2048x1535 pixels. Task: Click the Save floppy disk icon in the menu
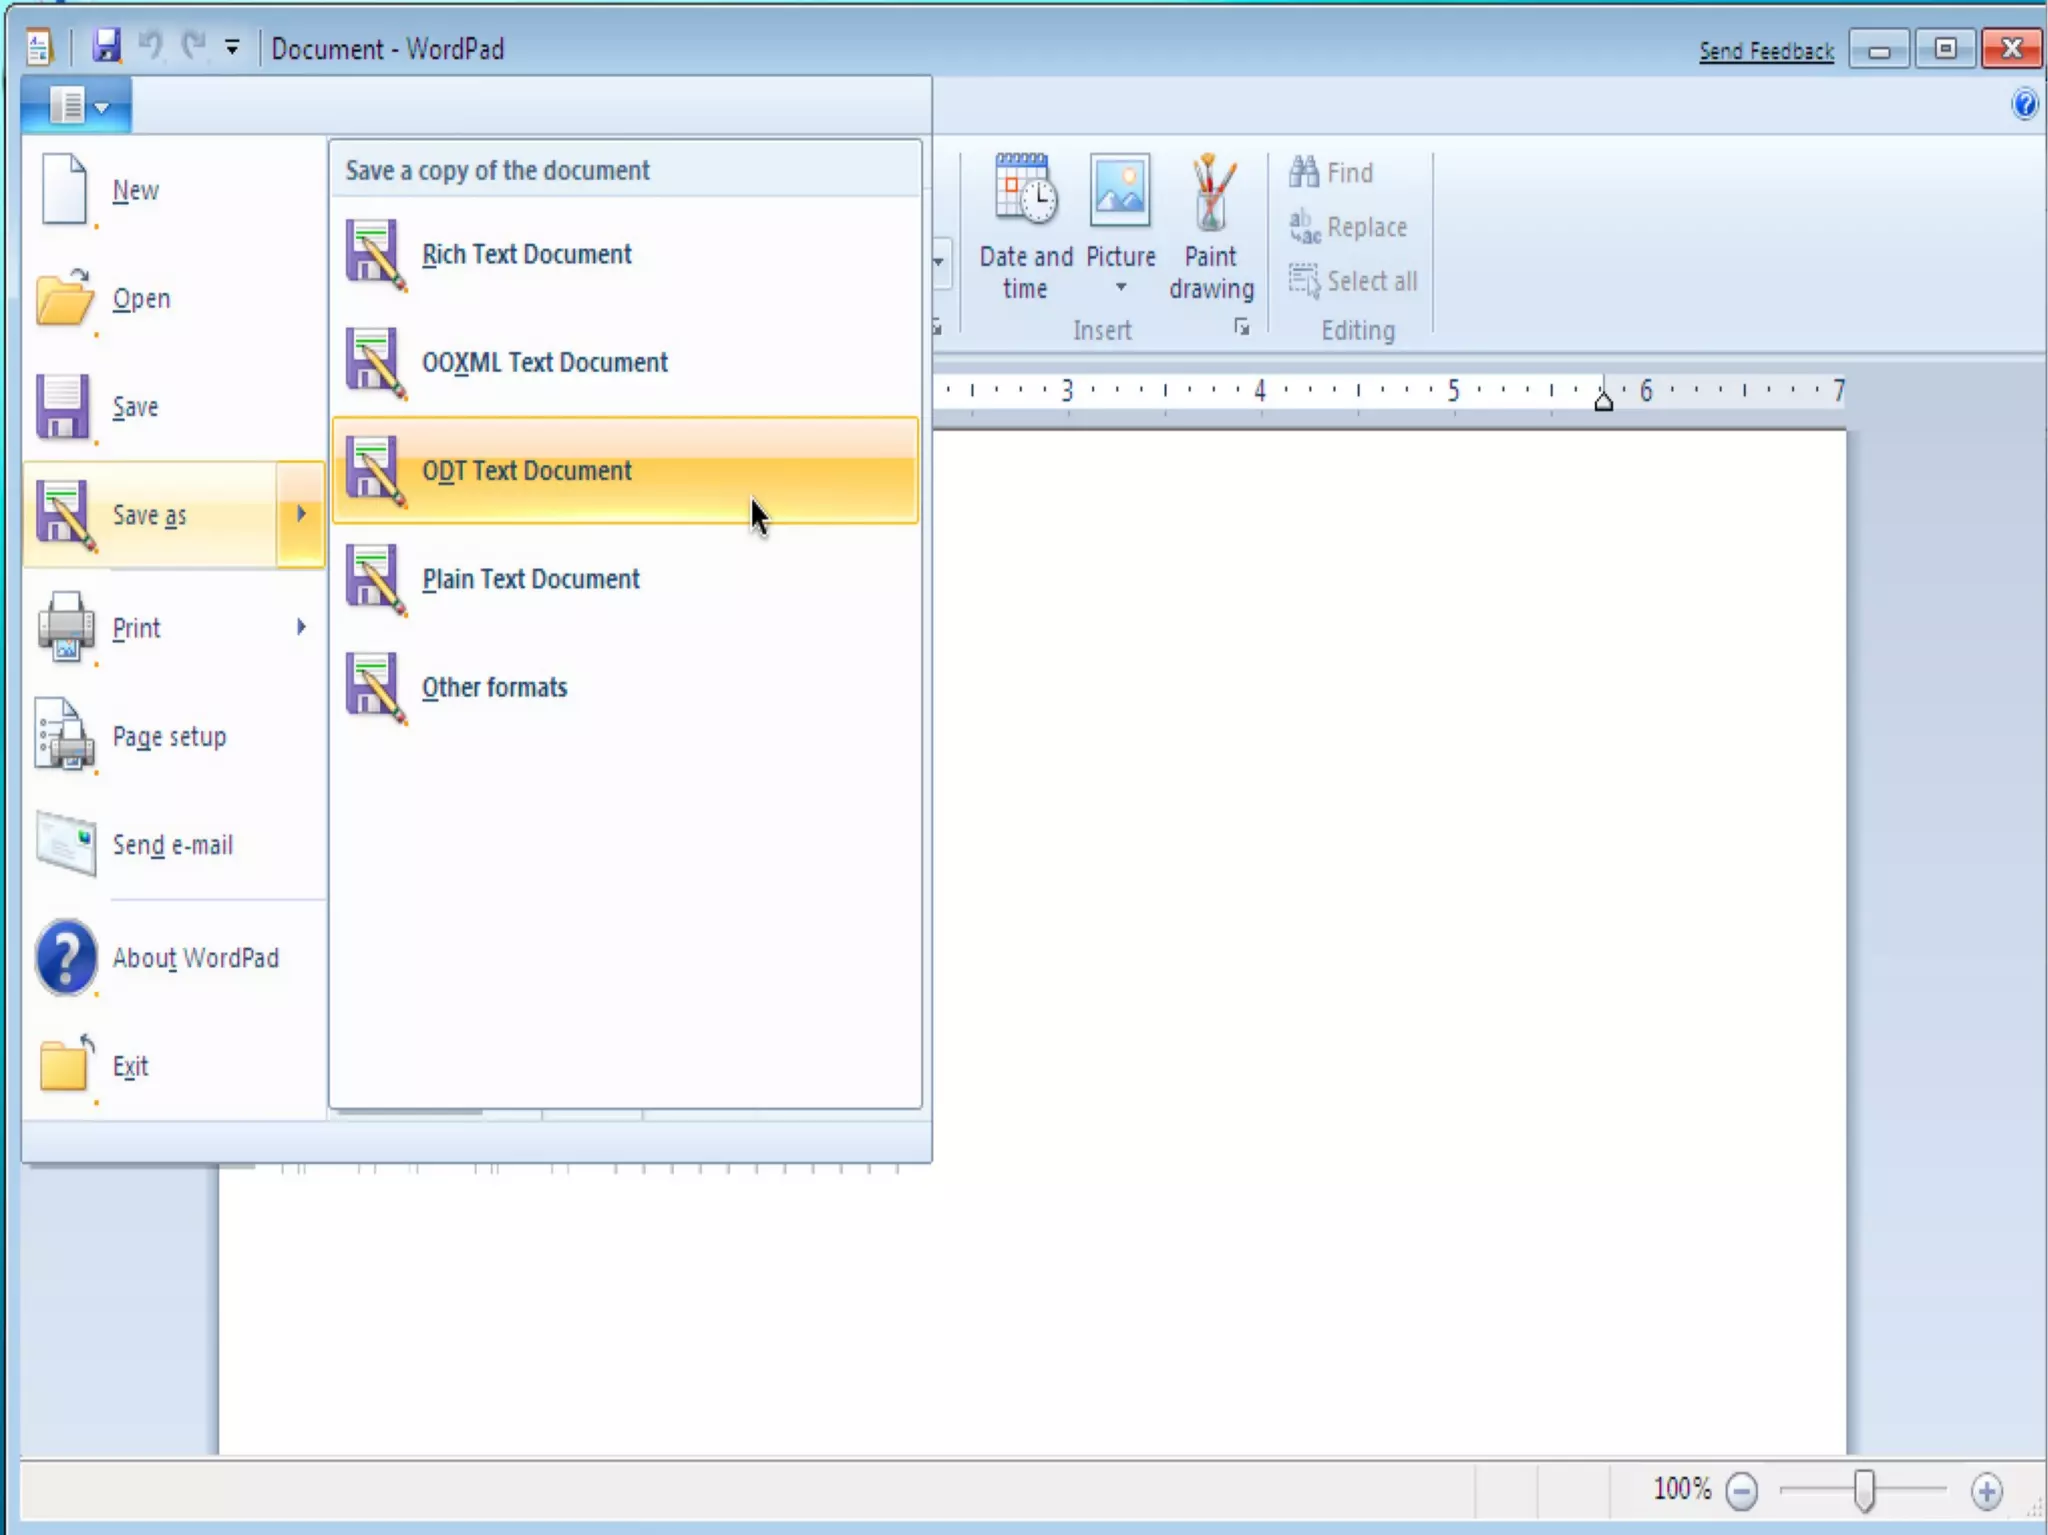click(63, 406)
